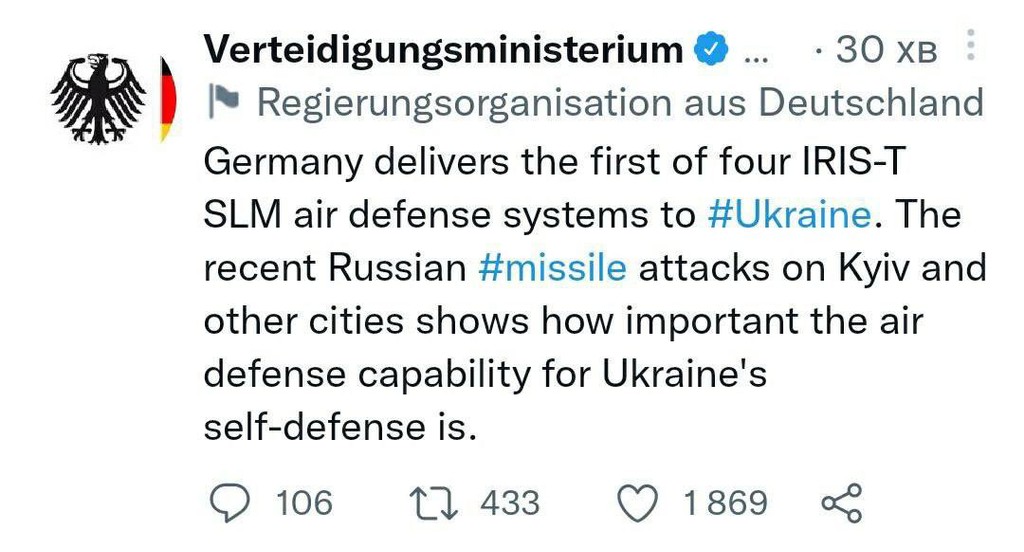Image resolution: width=1024 pixels, height=552 pixels.
Task: Click the German flag stripe beside the avatar
Action: (167, 98)
